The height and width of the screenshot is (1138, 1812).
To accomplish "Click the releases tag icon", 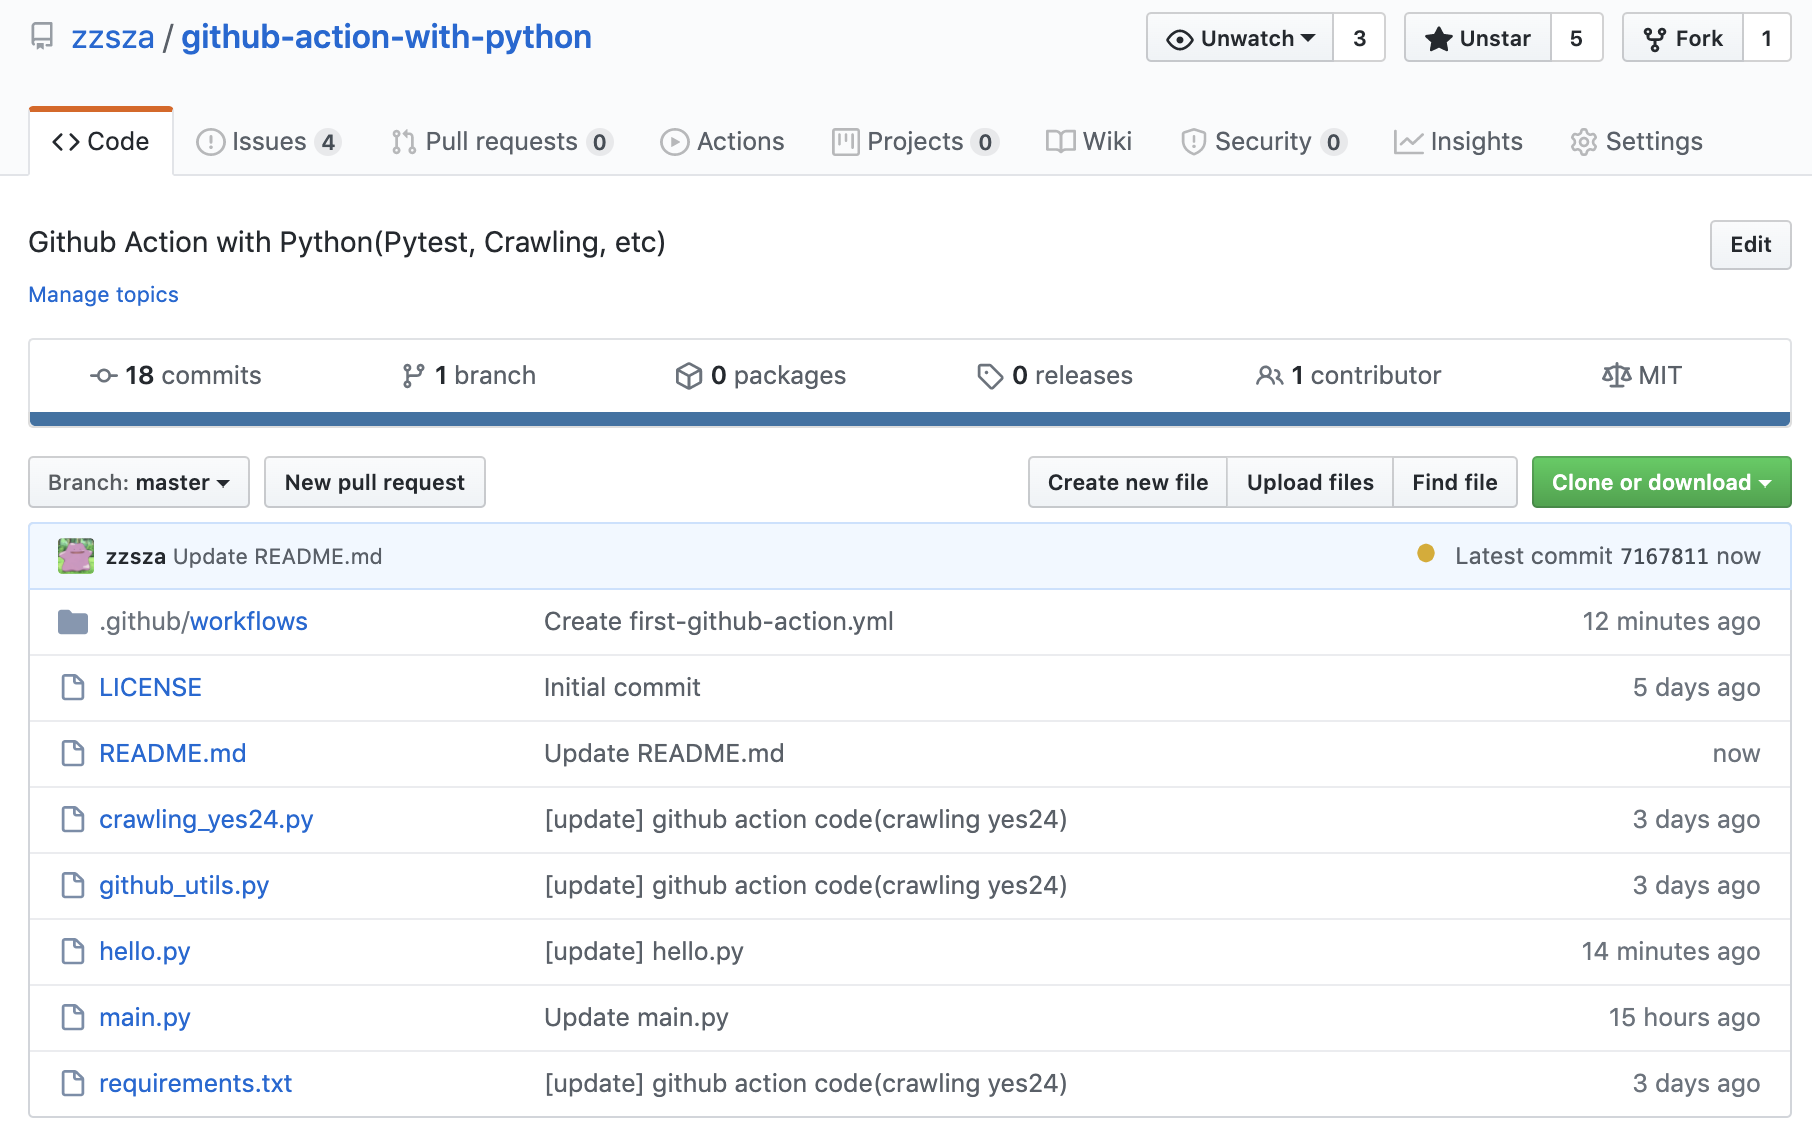I will 989,376.
